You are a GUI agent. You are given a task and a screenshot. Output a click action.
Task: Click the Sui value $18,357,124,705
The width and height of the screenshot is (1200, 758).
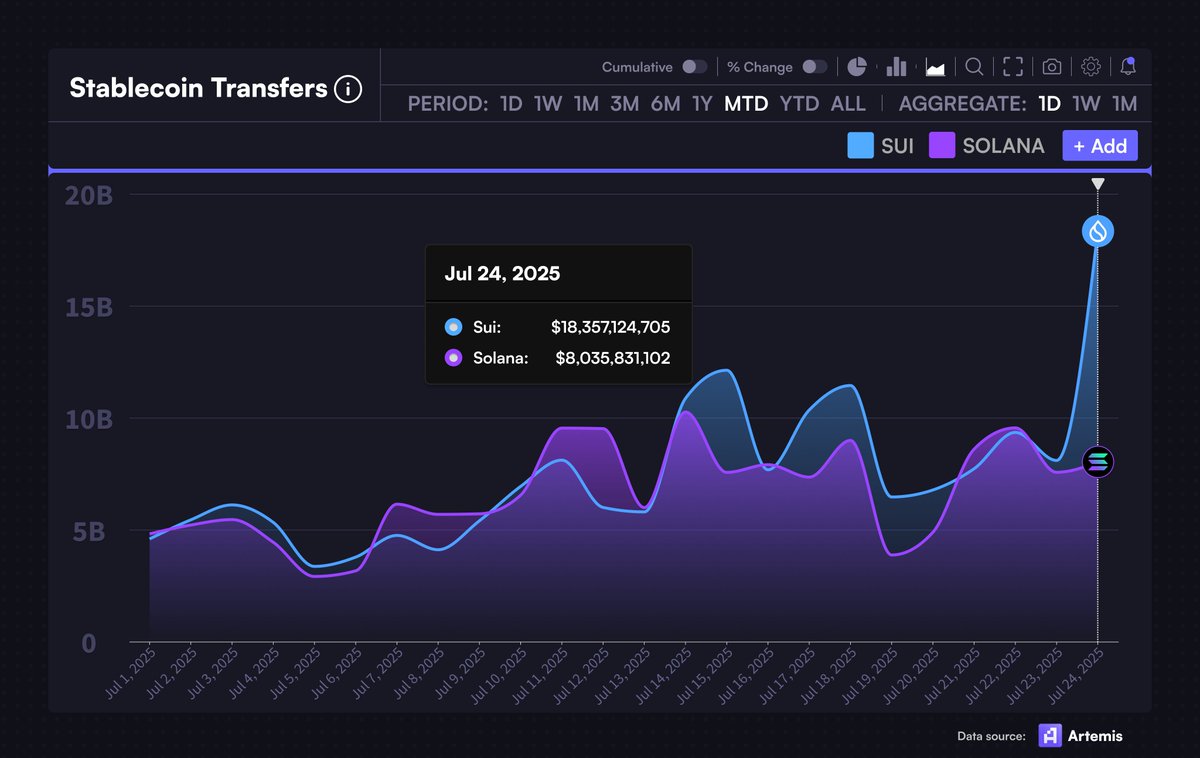(x=610, y=327)
